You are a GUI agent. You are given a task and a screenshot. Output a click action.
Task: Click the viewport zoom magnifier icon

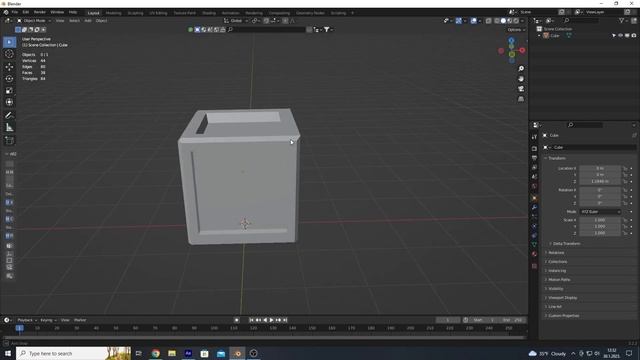click(x=521, y=69)
